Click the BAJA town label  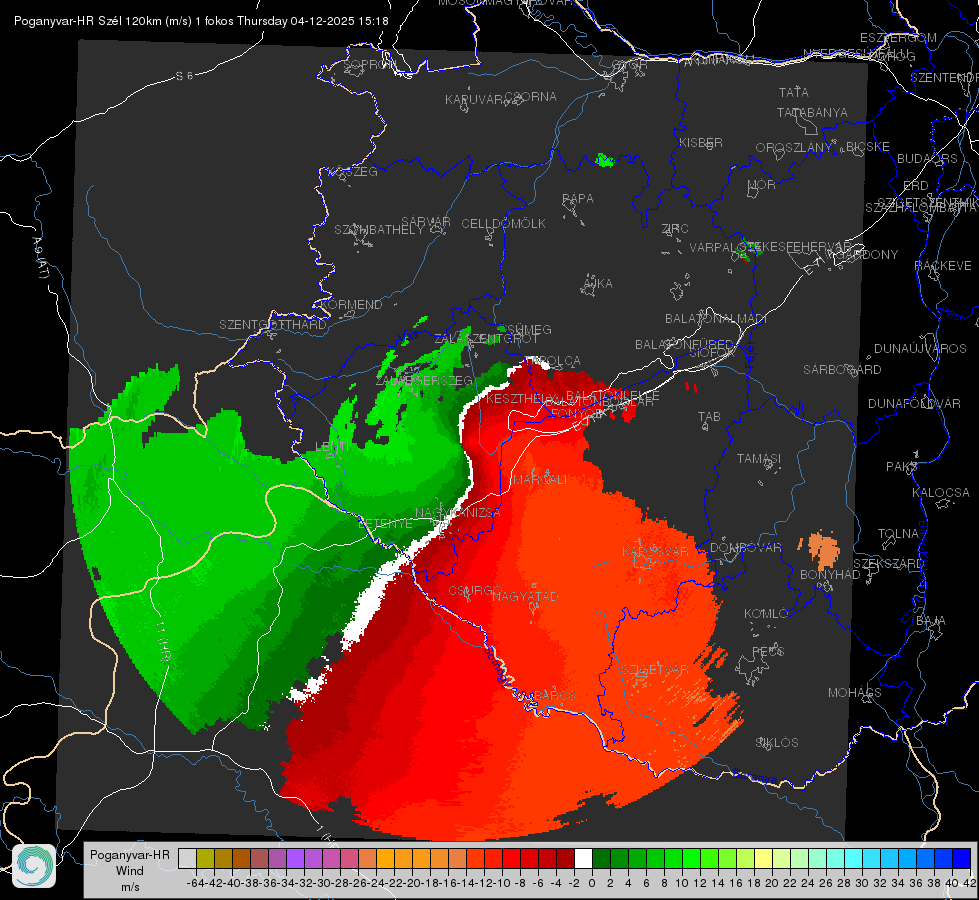click(x=931, y=621)
